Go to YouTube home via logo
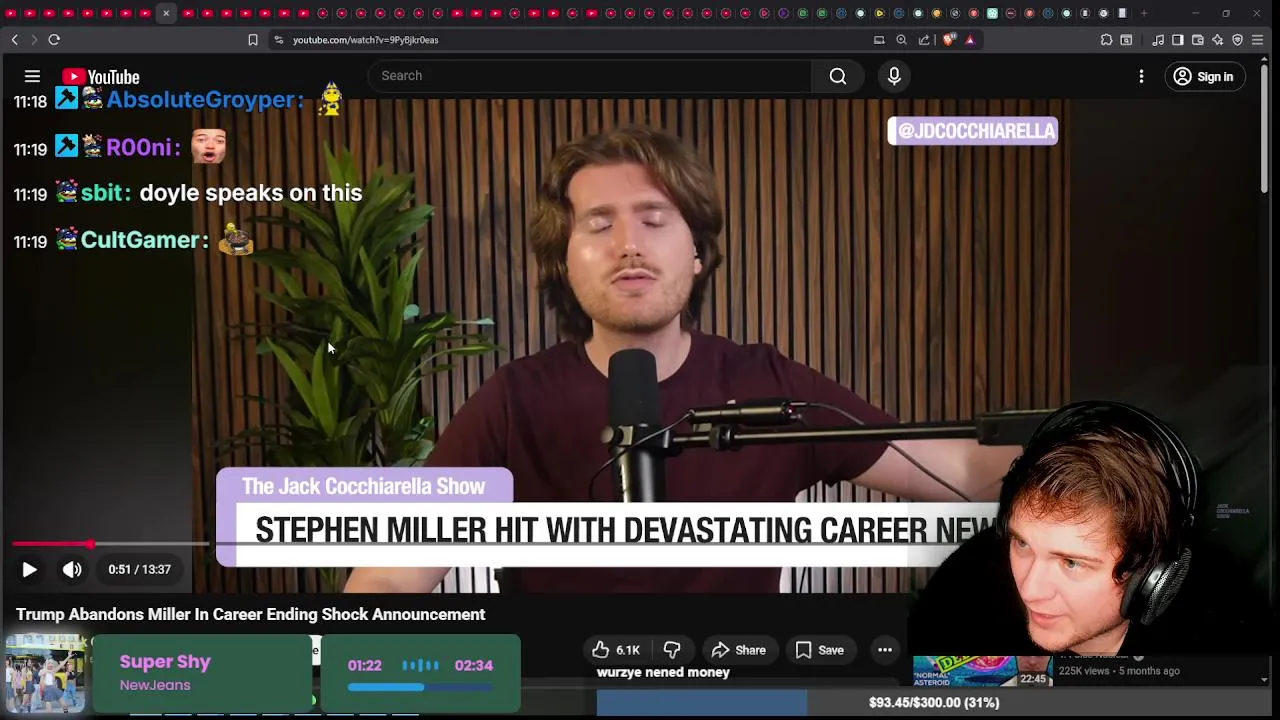The height and width of the screenshot is (720, 1280). (100, 77)
